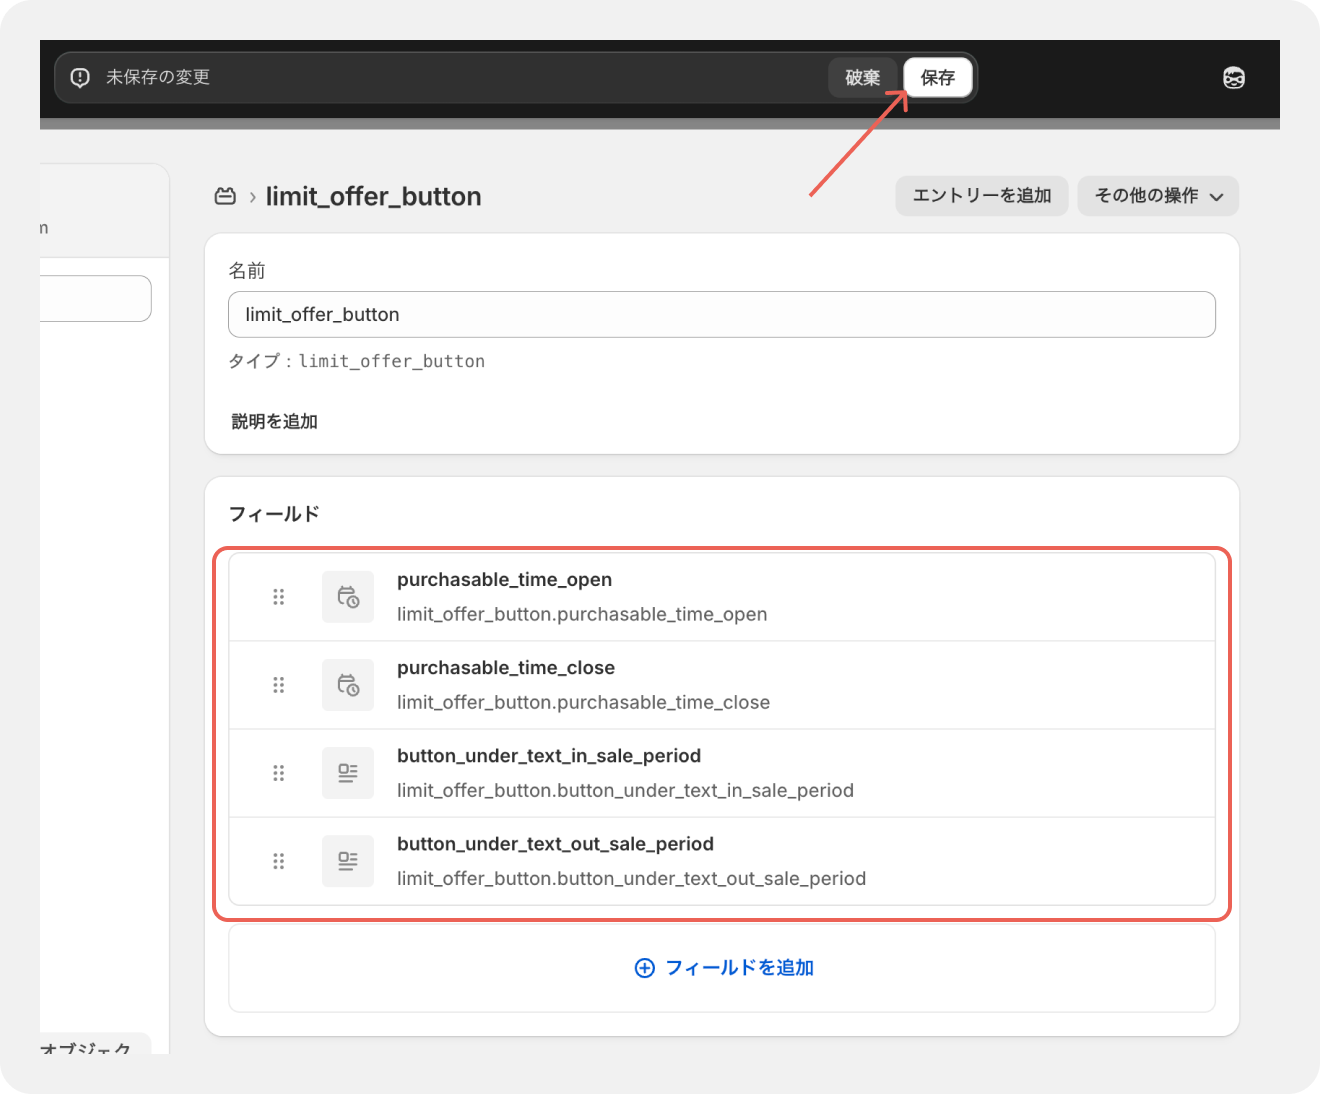The height and width of the screenshot is (1094, 1320).
Task: Click drag handle of purchasable_time_close field
Action: click(279, 685)
